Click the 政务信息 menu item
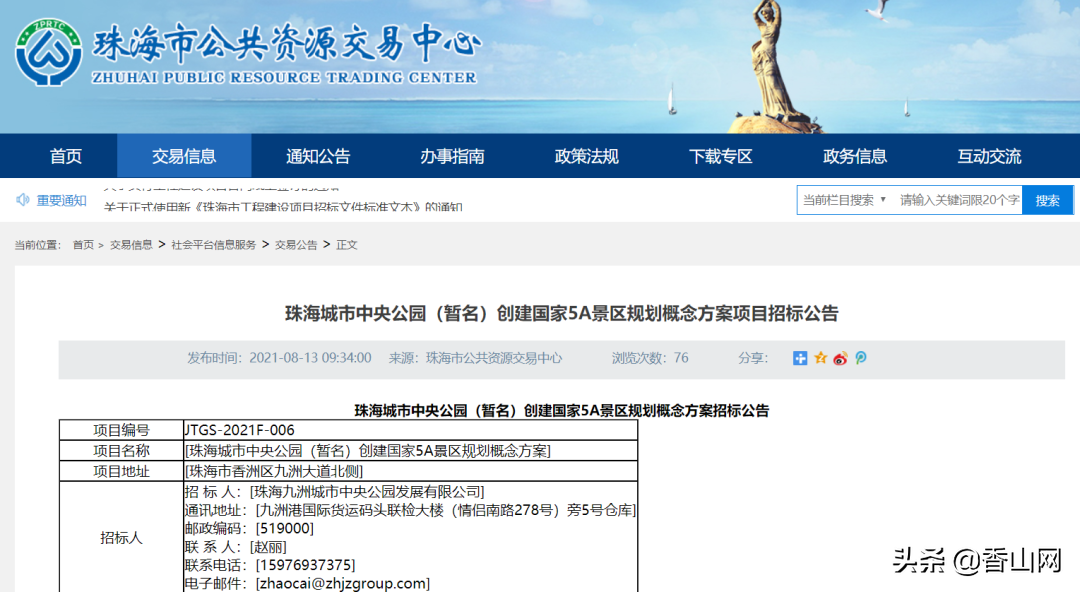Screen dimensions: 1080x592 tap(855, 156)
